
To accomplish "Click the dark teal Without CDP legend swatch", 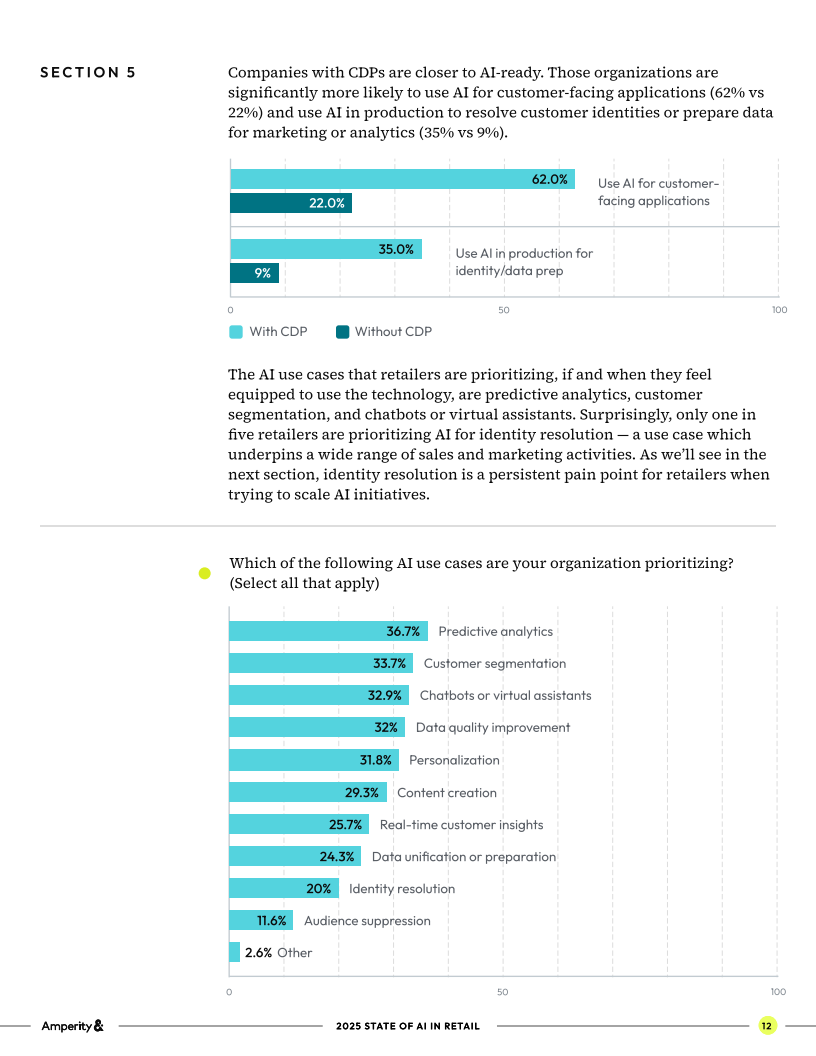I will [x=342, y=332].
